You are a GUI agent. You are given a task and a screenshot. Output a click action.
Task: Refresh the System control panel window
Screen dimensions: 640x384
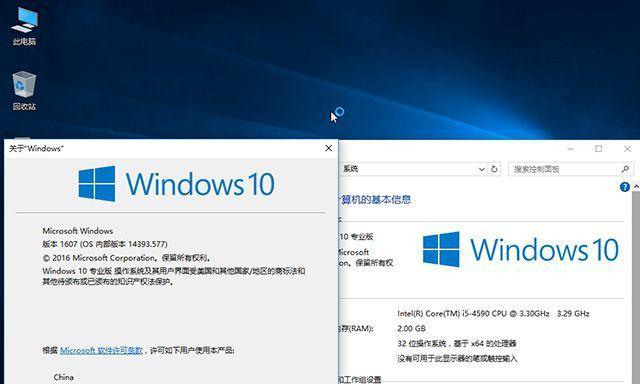pos(494,169)
